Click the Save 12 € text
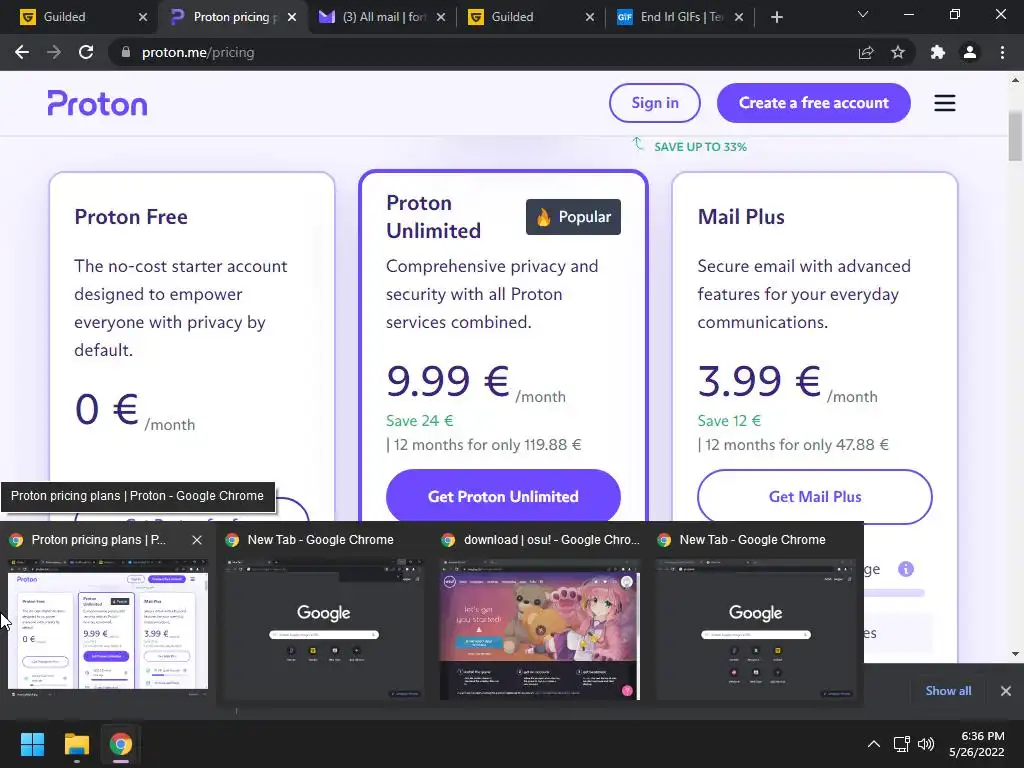The width and height of the screenshot is (1024, 768). click(729, 421)
